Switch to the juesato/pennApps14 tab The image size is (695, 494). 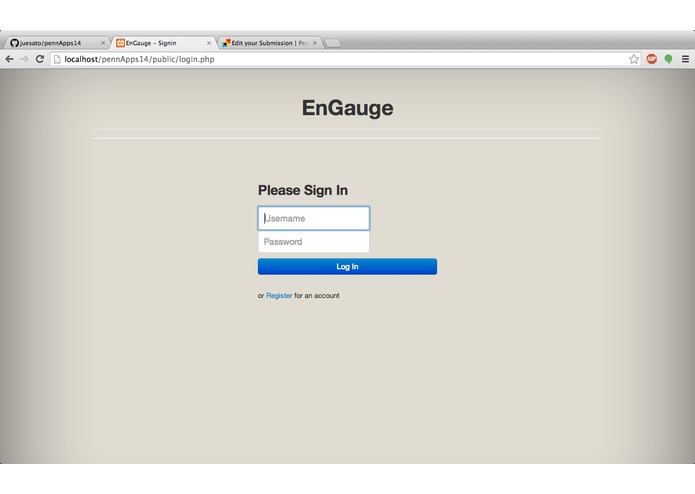click(x=55, y=43)
